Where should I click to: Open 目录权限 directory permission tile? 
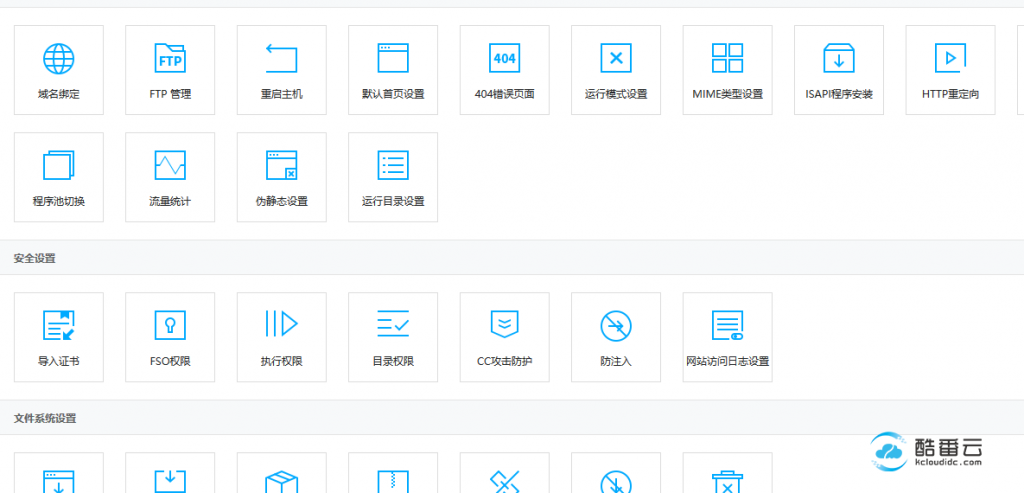pos(393,325)
